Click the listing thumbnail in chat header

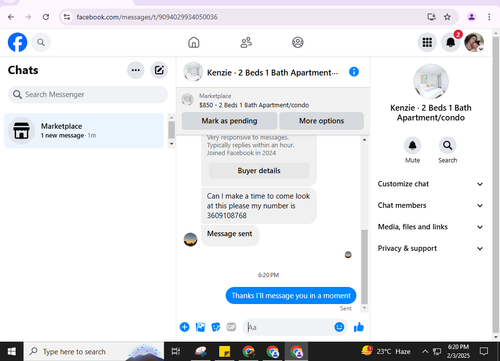[x=193, y=72]
